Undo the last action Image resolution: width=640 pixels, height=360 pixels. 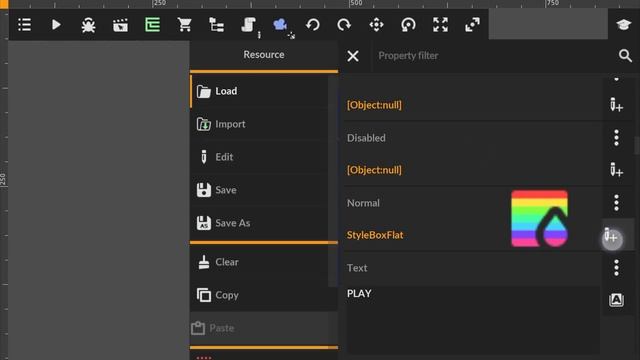[x=313, y=25]
